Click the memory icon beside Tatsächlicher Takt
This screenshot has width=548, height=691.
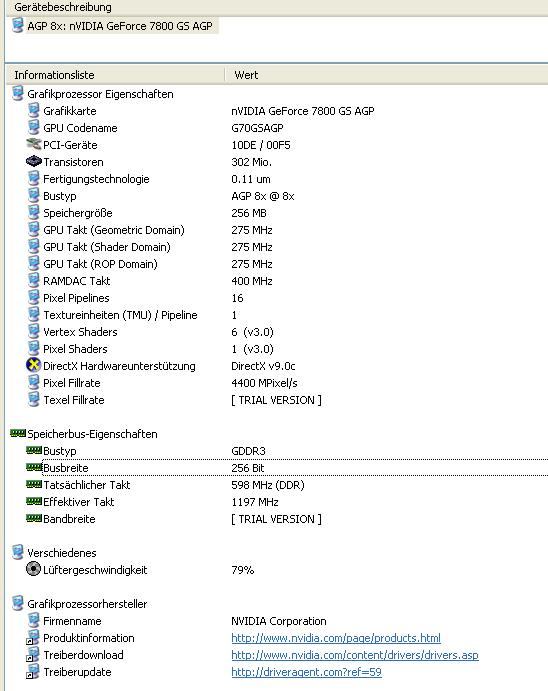(x=34, y=484)
